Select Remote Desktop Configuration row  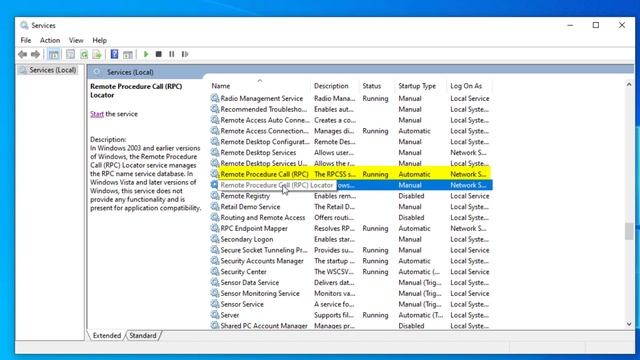[x=351, y=142]
